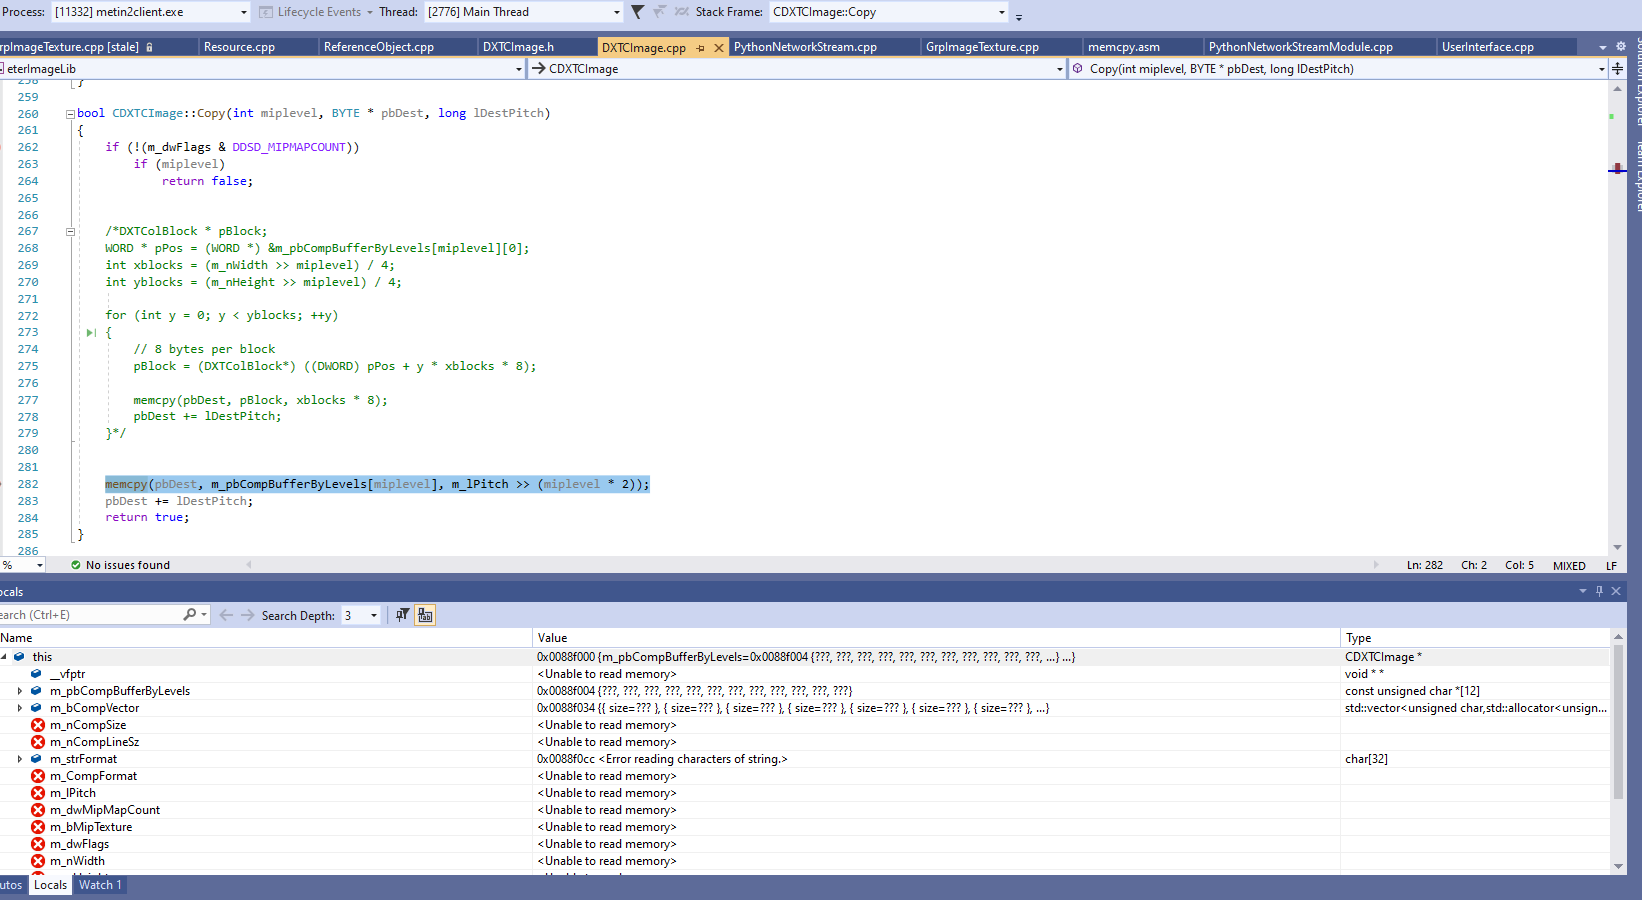
Task: Click the pin icon on DXTCImage.cpp tab
Action: coord(700,48)
